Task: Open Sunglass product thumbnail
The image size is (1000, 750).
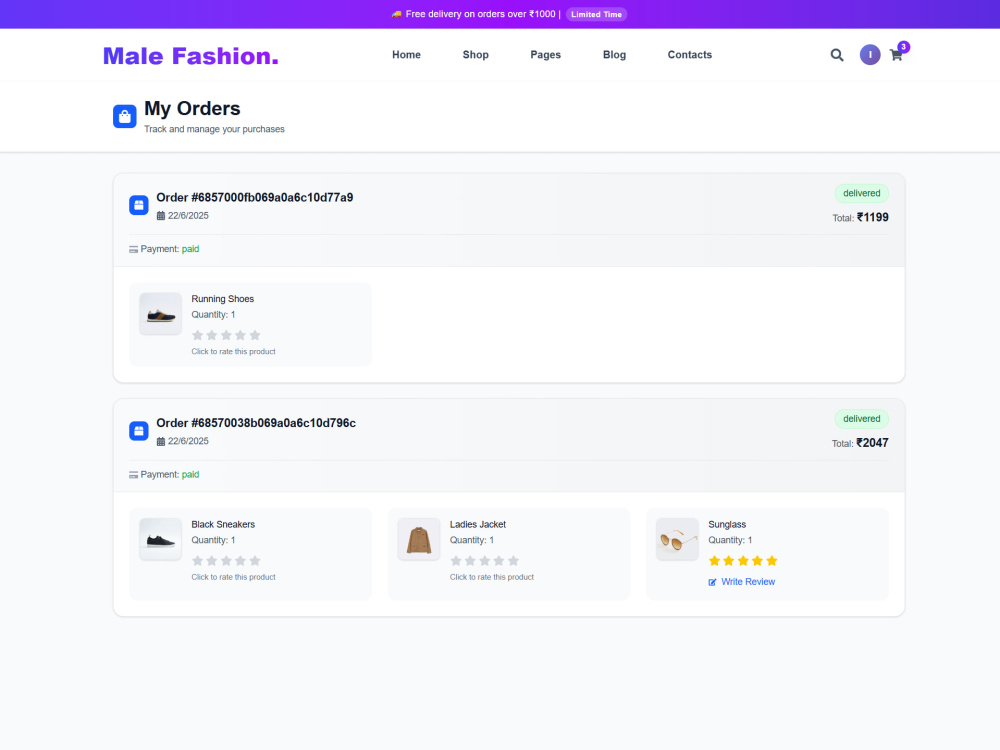Action: pos(677,540)
